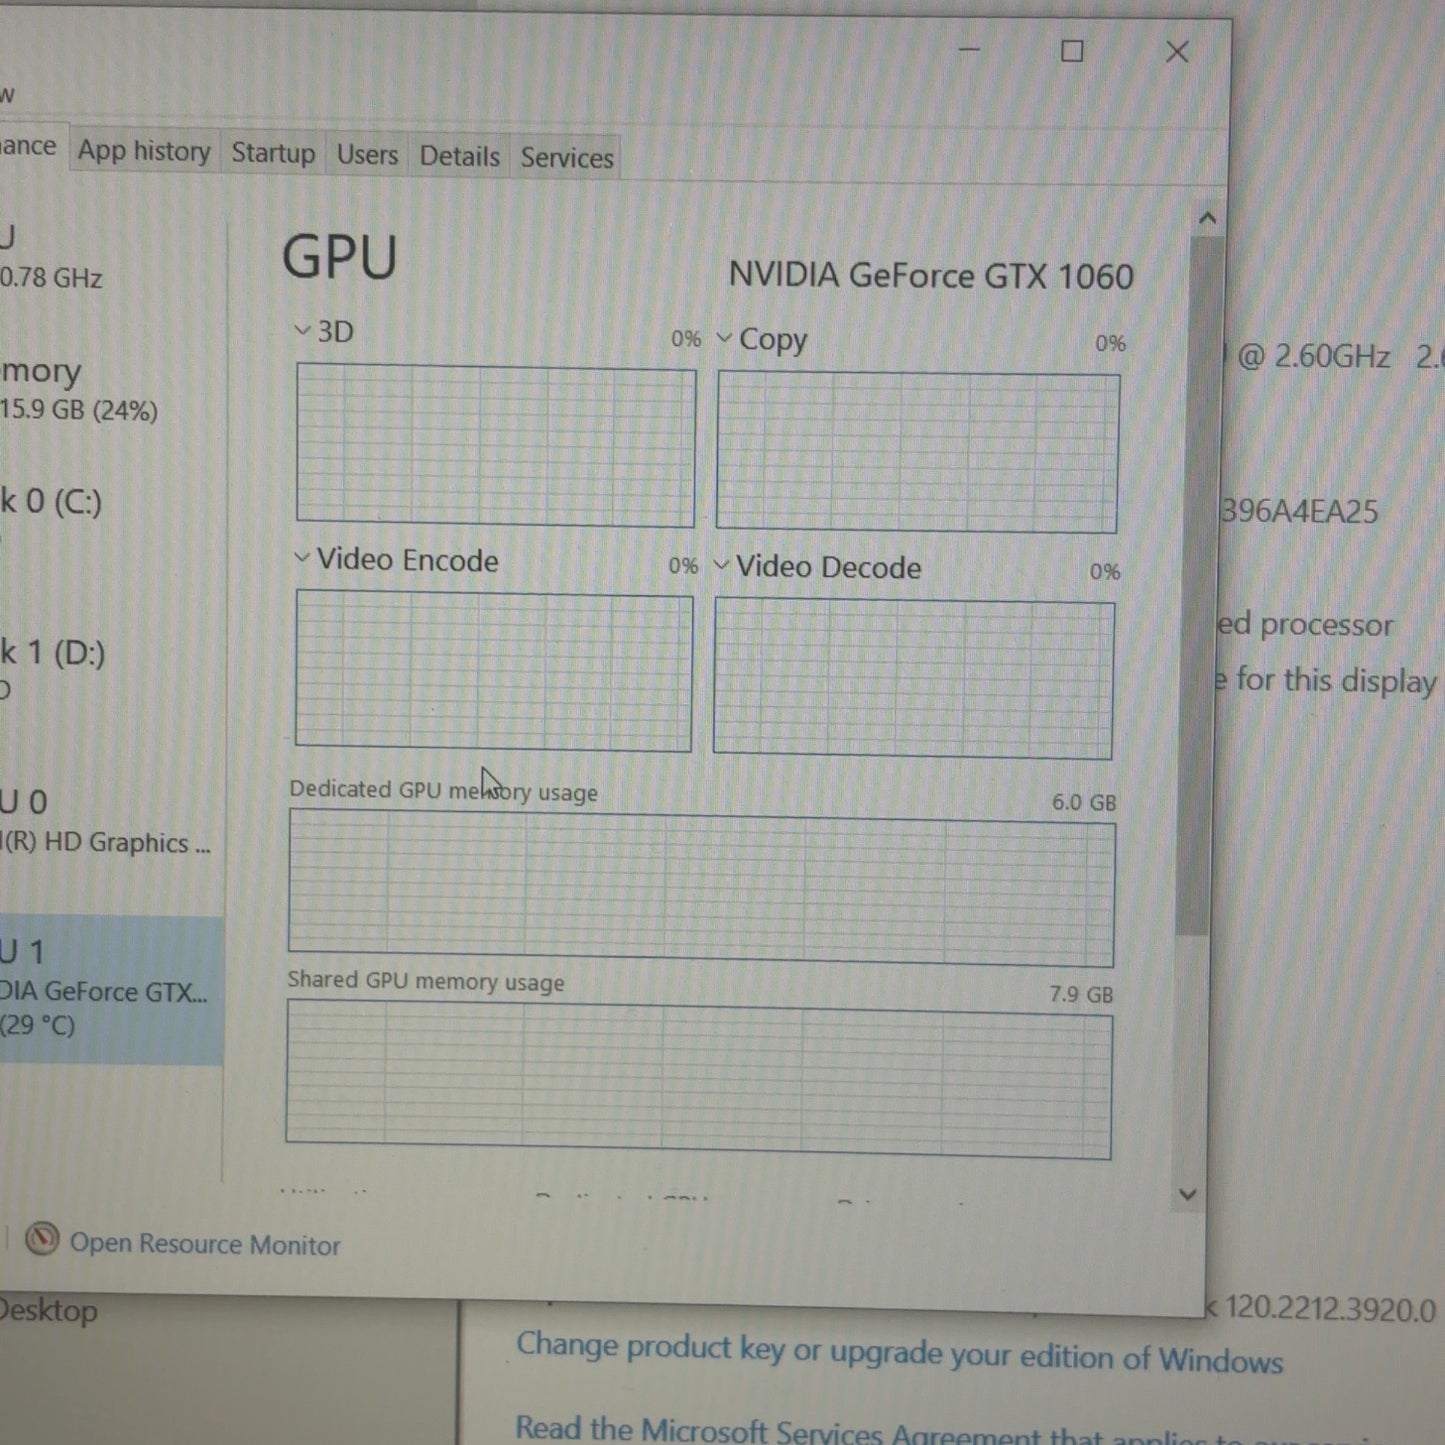Go to the Users tab

click(367, 155)
